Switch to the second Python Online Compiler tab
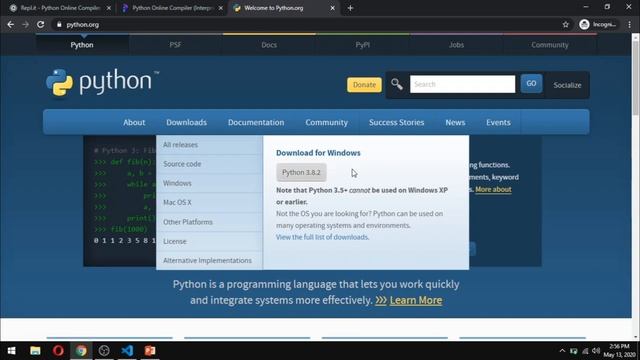The width and height of the screenshot is (640, 360). pos(172,8)
